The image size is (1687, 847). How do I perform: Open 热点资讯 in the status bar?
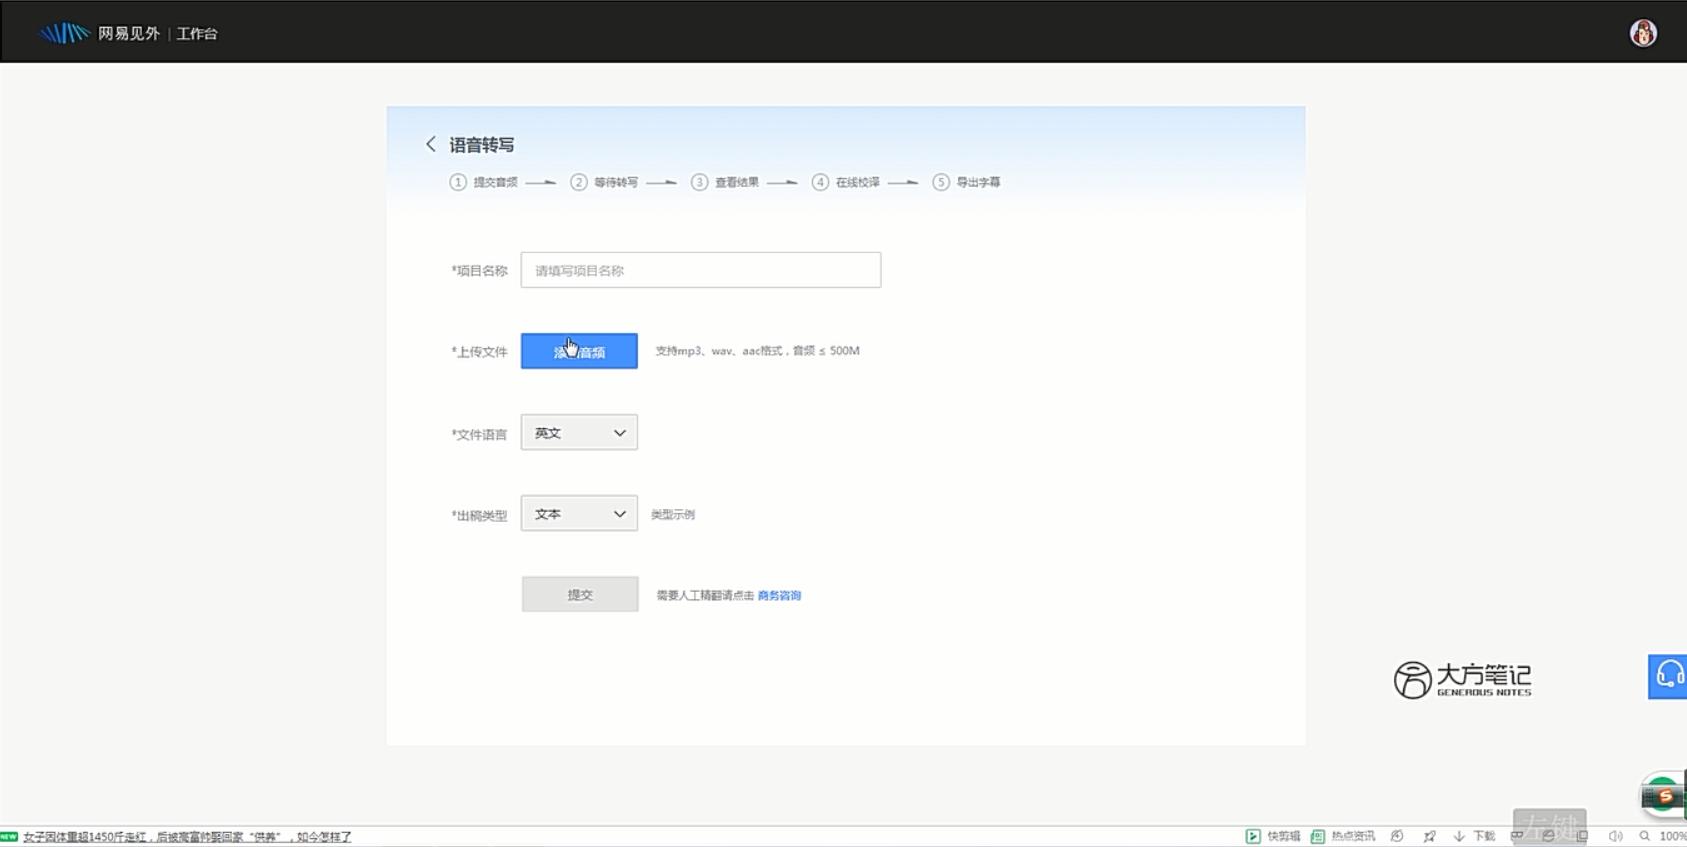point(1343,836)
